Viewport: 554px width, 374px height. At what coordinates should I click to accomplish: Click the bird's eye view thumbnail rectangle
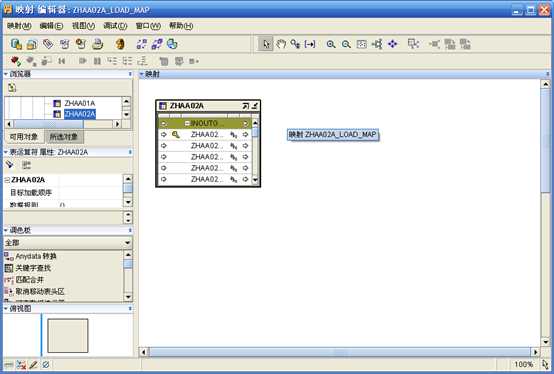coord(68,336)
